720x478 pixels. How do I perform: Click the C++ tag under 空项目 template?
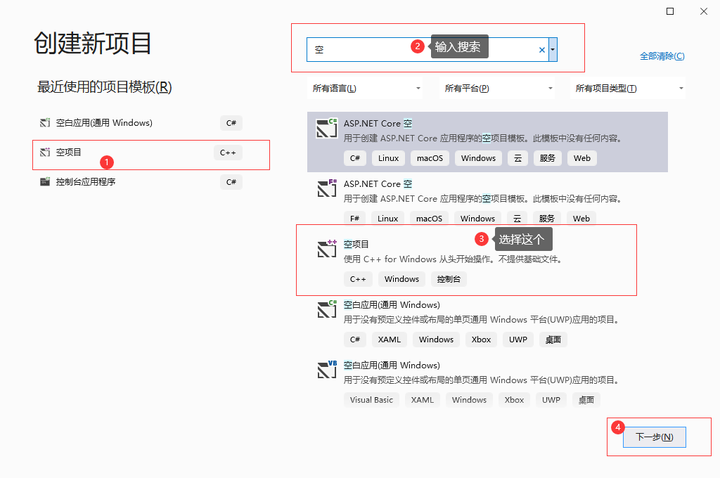[358, 279]
